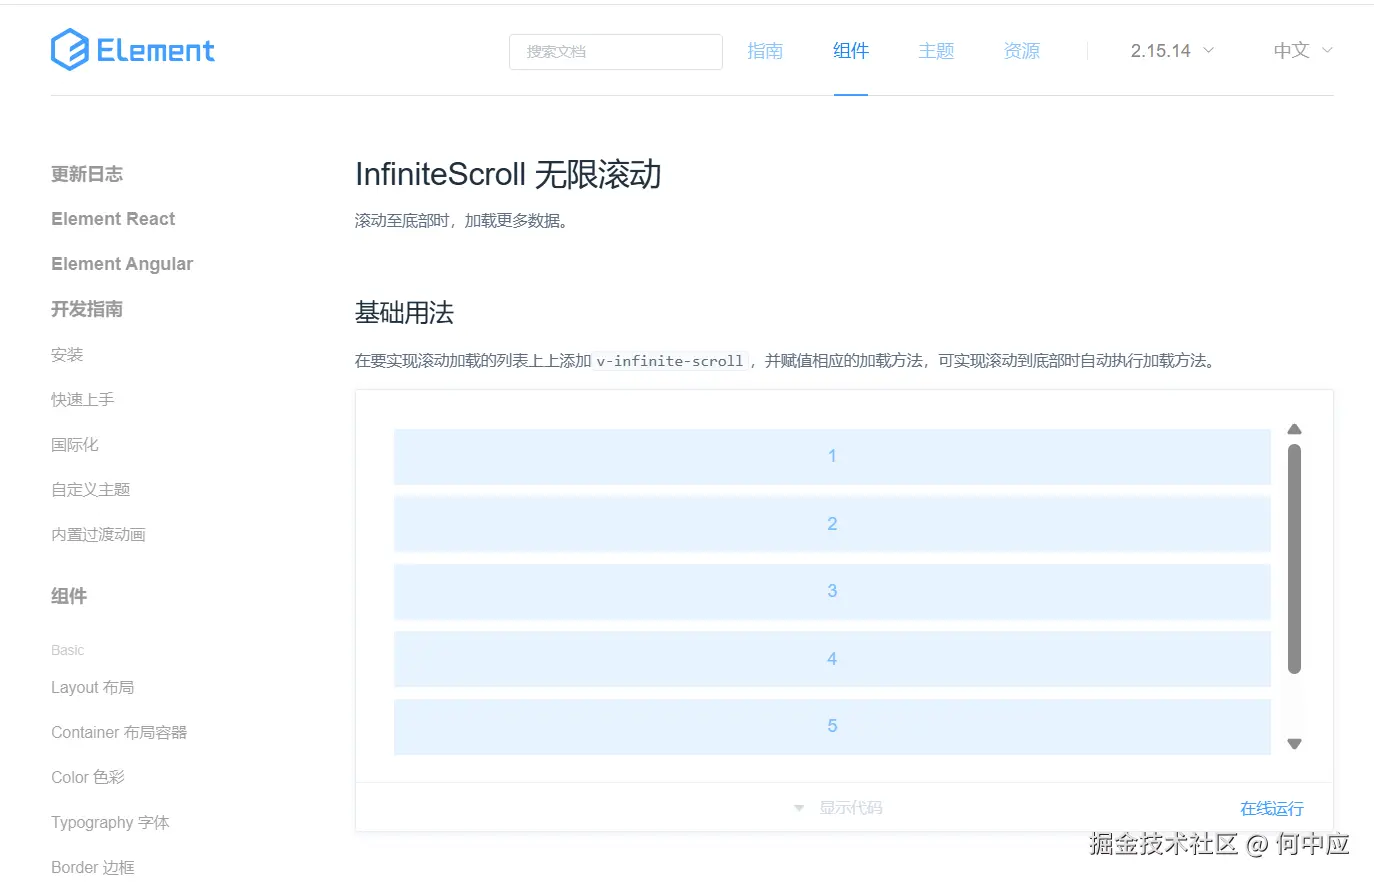Open the 更新日志 page in the sidebar
Screen dimensions: 1374x882
87,173
